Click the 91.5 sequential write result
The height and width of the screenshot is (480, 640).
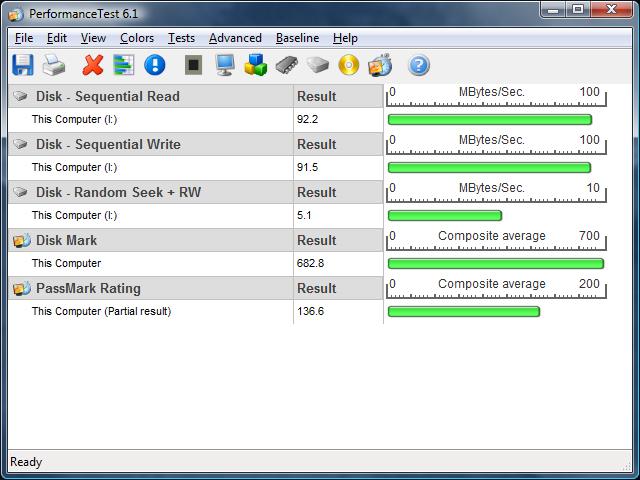click(x=307, y=167)
